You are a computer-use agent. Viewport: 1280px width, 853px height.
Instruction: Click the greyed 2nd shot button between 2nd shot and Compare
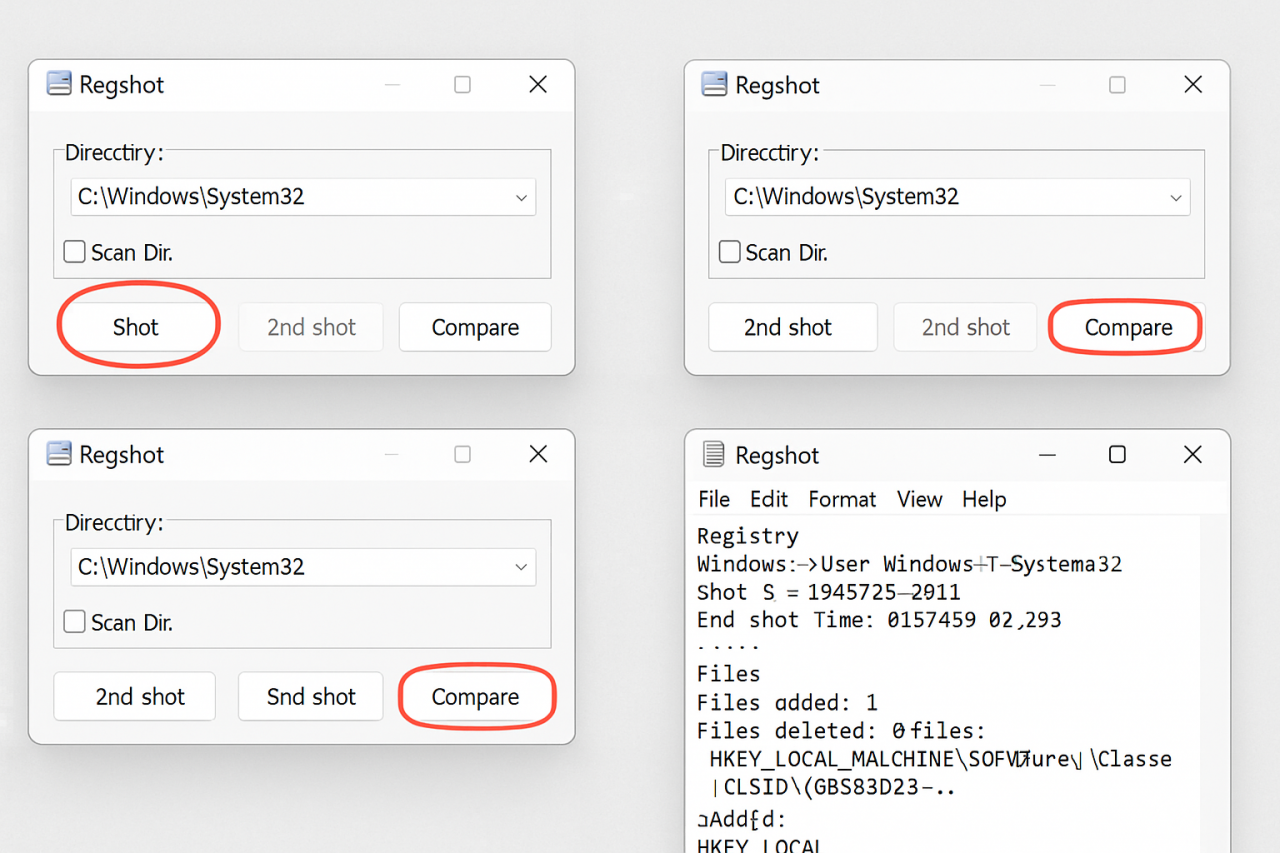[x=966, y=327]
